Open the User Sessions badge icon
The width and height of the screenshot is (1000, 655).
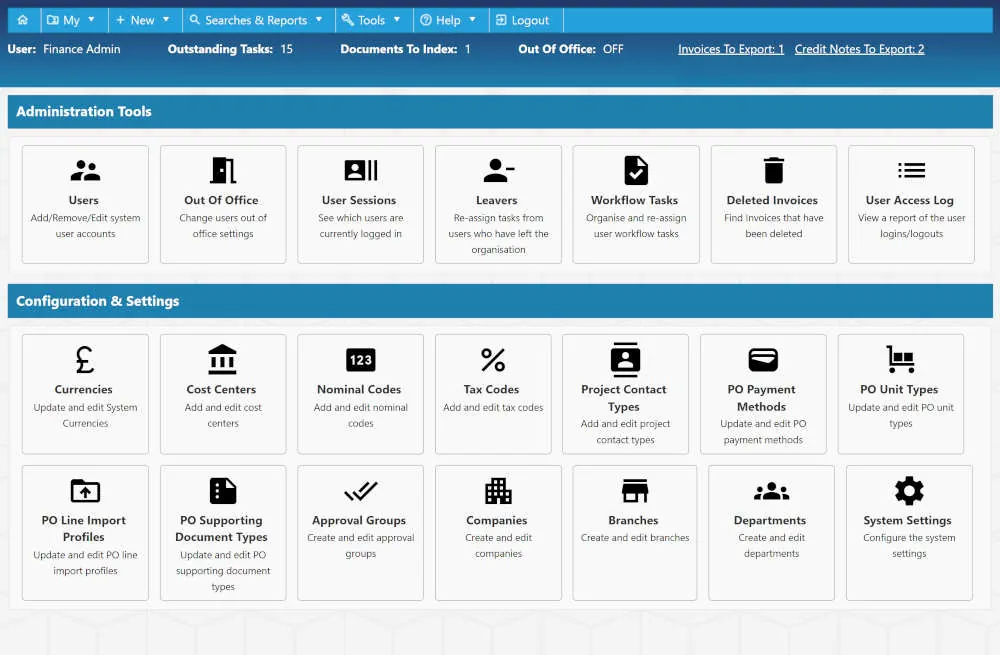tap(360, 170)
